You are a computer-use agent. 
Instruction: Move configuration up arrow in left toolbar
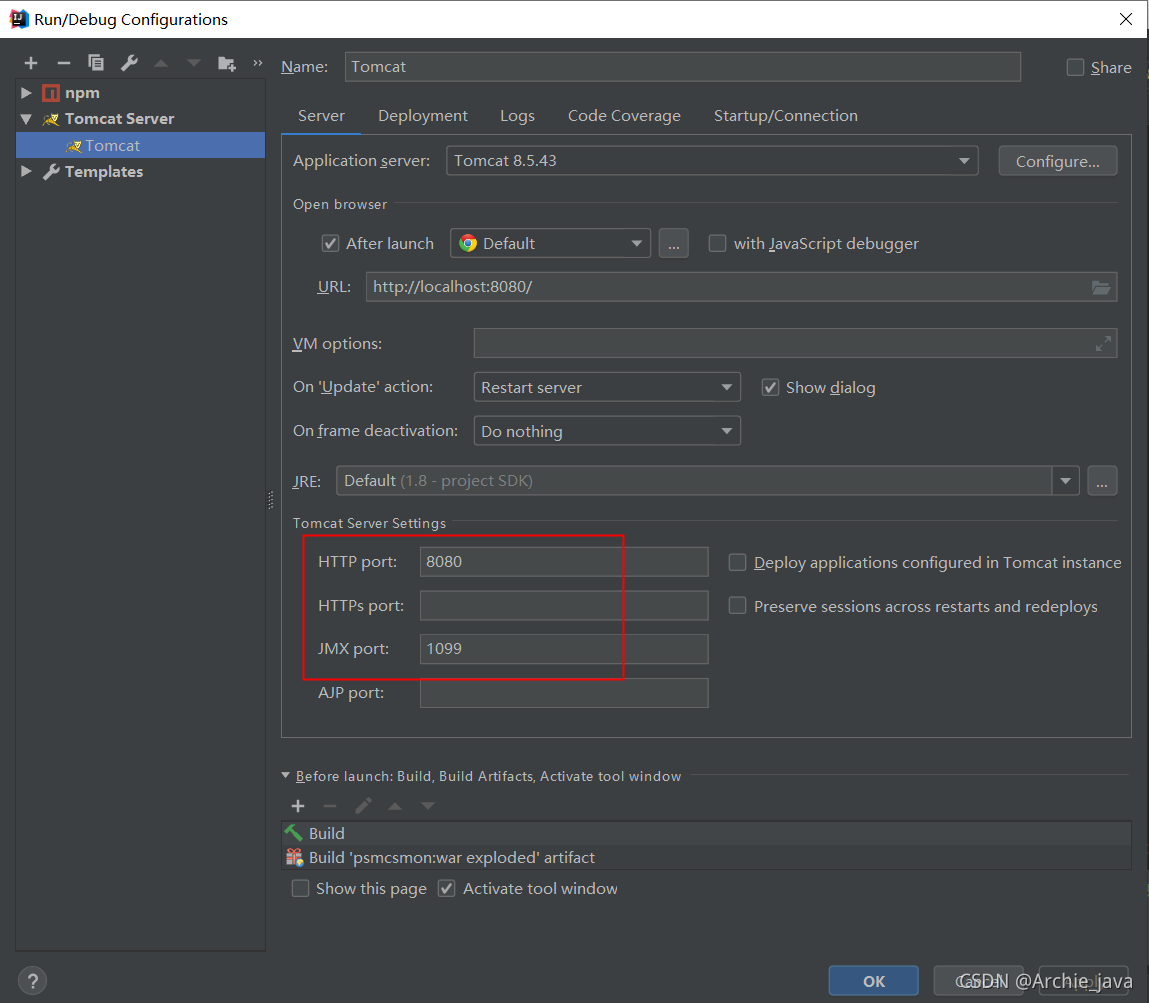pos(161,64)
